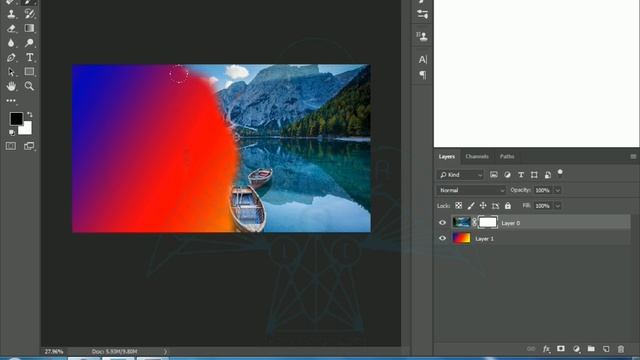Lock transparent pixels
The image size is (640, 360).
459,206
